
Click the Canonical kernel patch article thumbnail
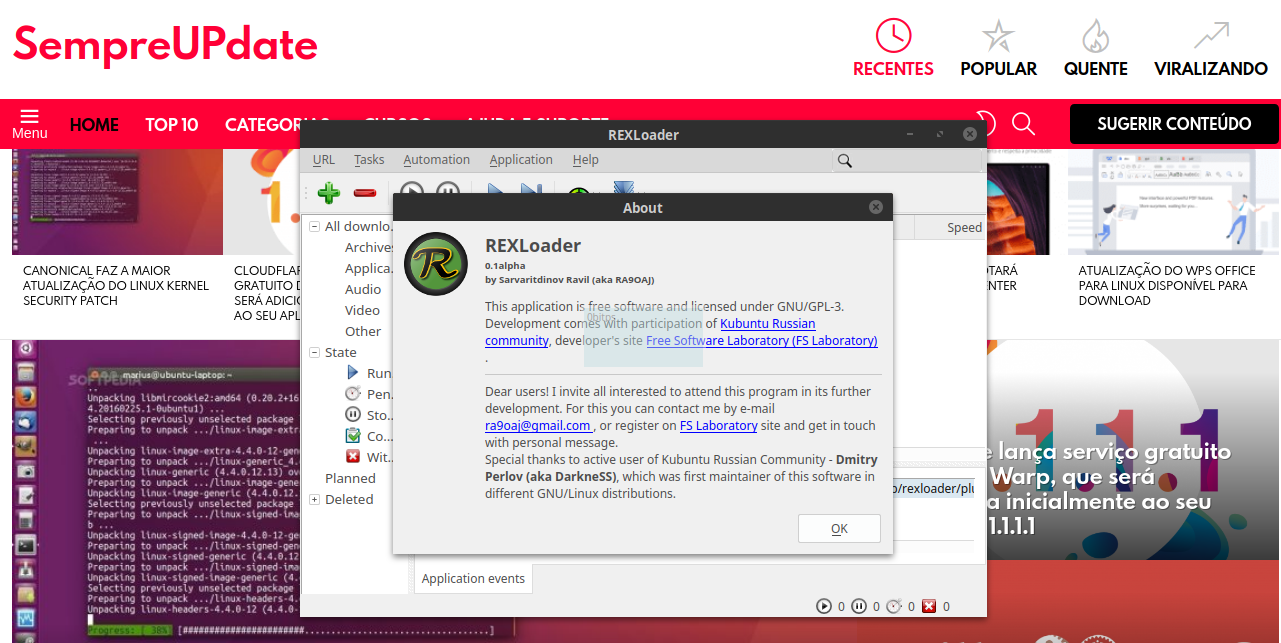click(117, 201)
